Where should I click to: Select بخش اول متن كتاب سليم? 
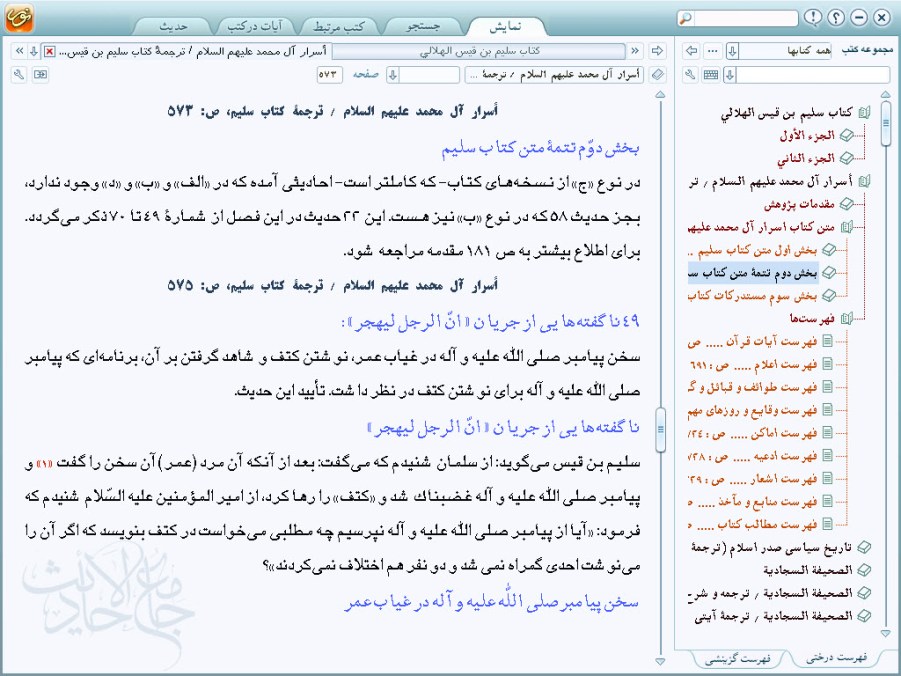click(752, 251)
